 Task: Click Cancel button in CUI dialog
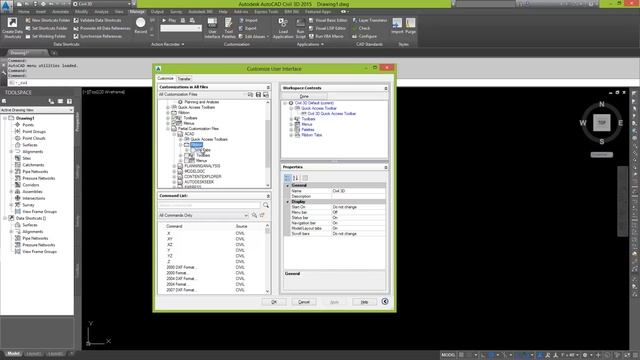[304, 302]
